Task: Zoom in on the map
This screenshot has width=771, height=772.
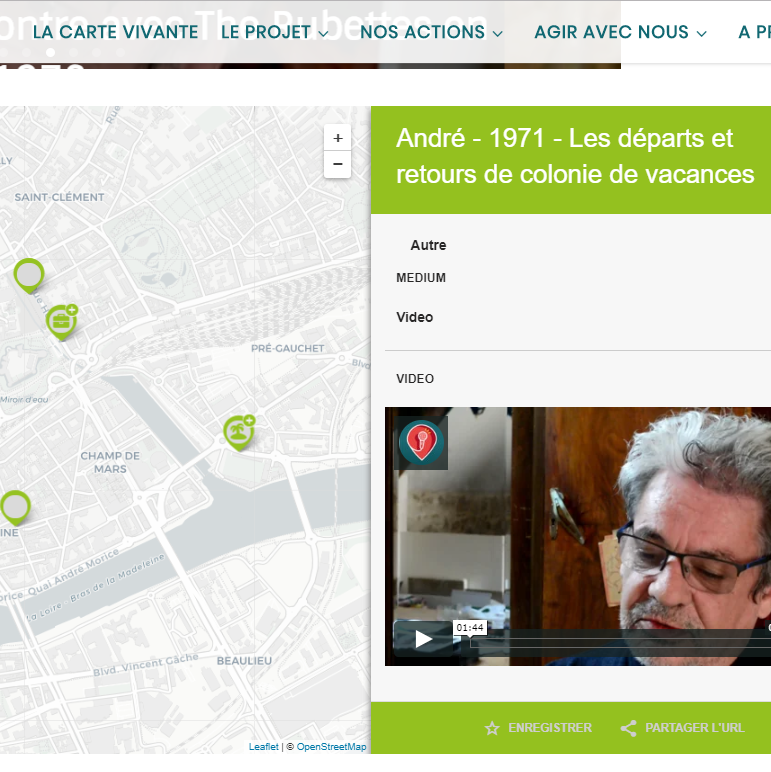Action: [337, 138]
